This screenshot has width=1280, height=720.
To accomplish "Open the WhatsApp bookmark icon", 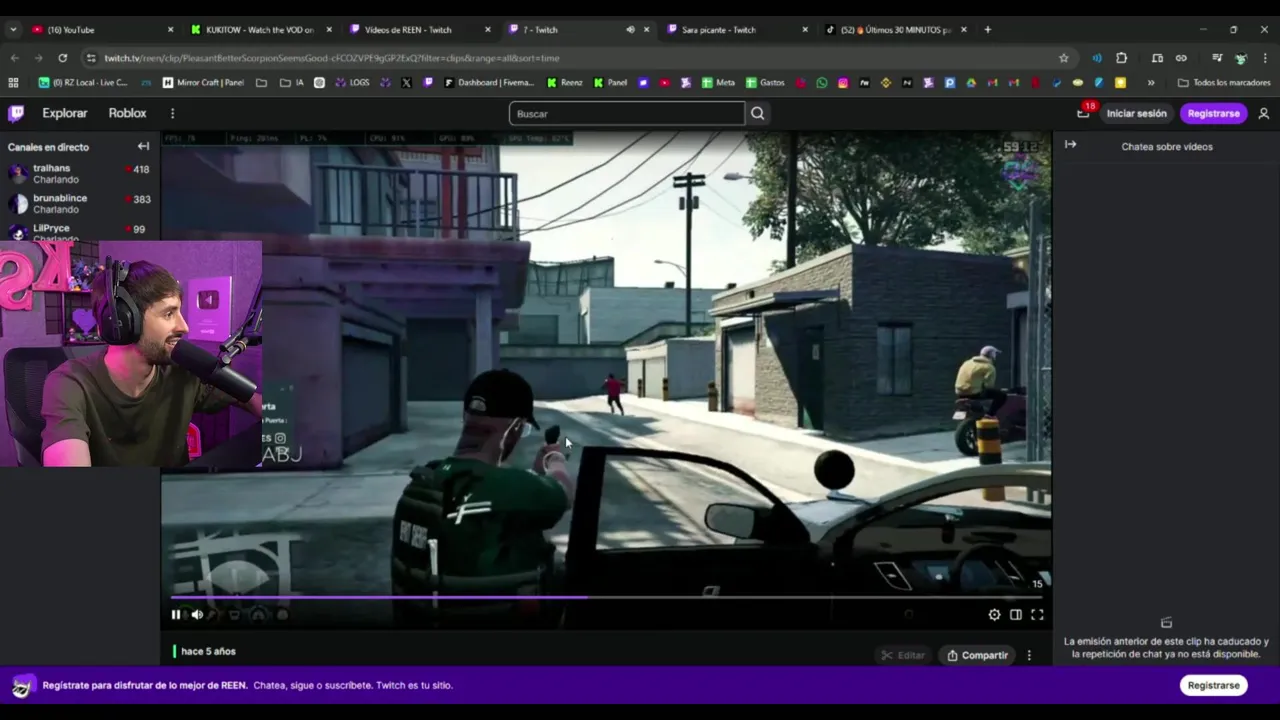I will 822,83.
